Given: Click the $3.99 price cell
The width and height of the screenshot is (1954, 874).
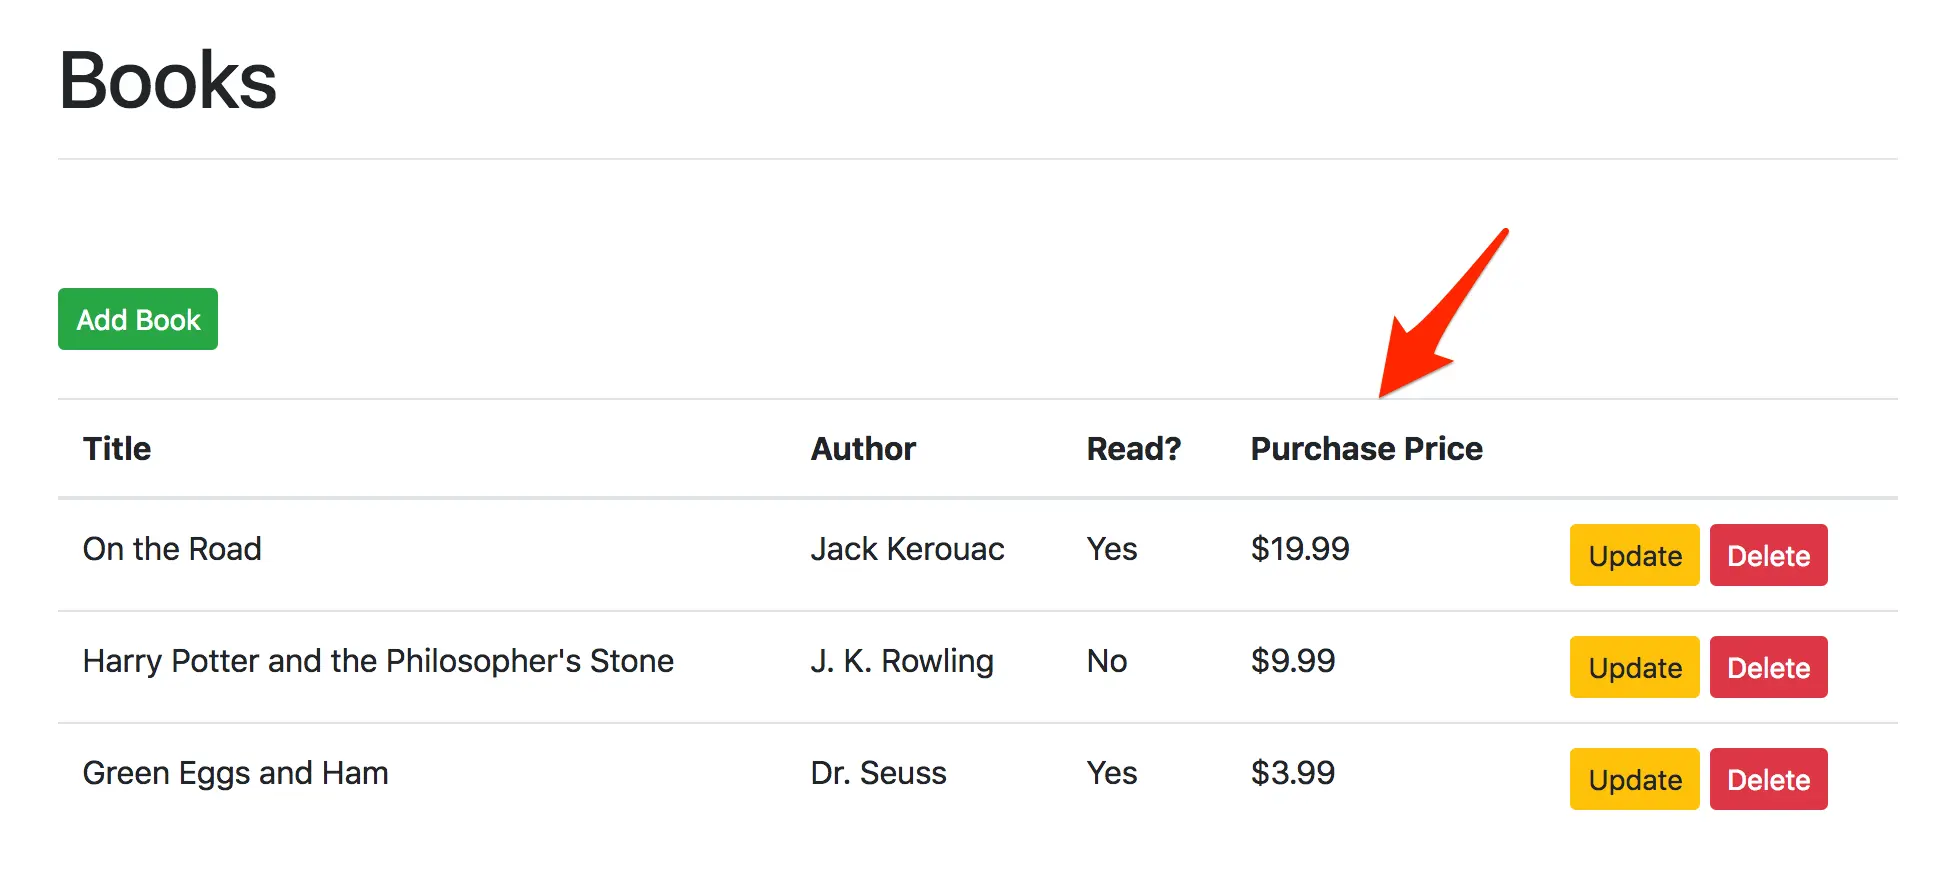Looking at the screenshot, I should click(x=1293, y=773).
